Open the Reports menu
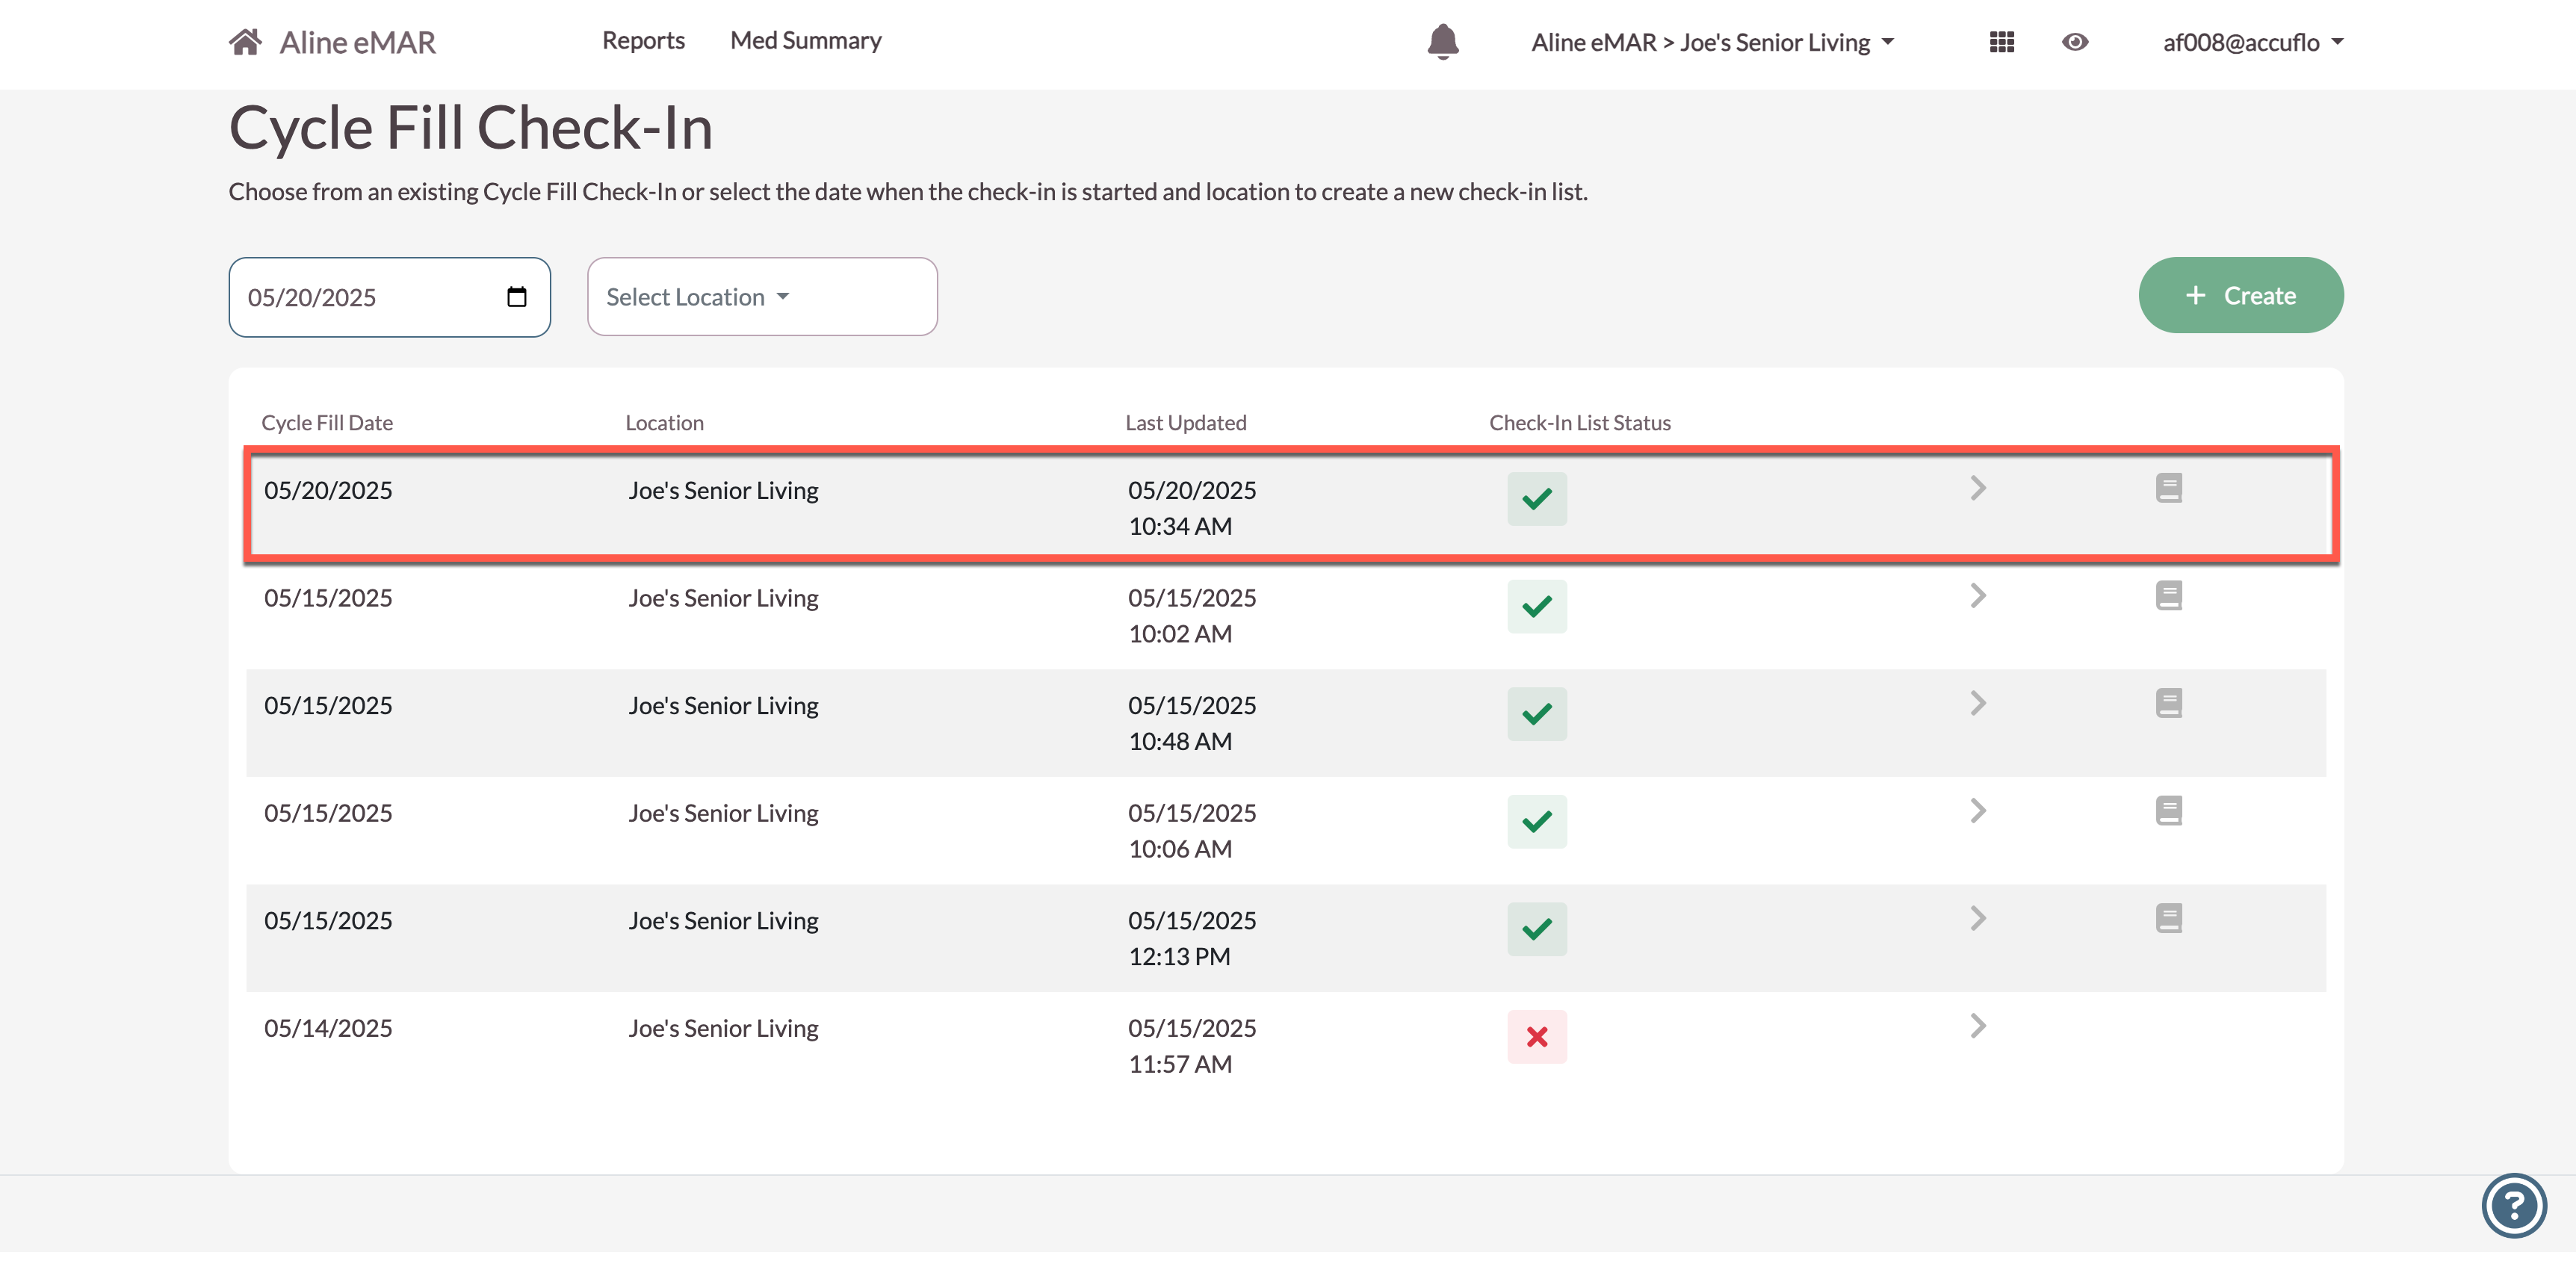The height and width of the screenshot is (1261, 2576). click(x=643, y=41)
